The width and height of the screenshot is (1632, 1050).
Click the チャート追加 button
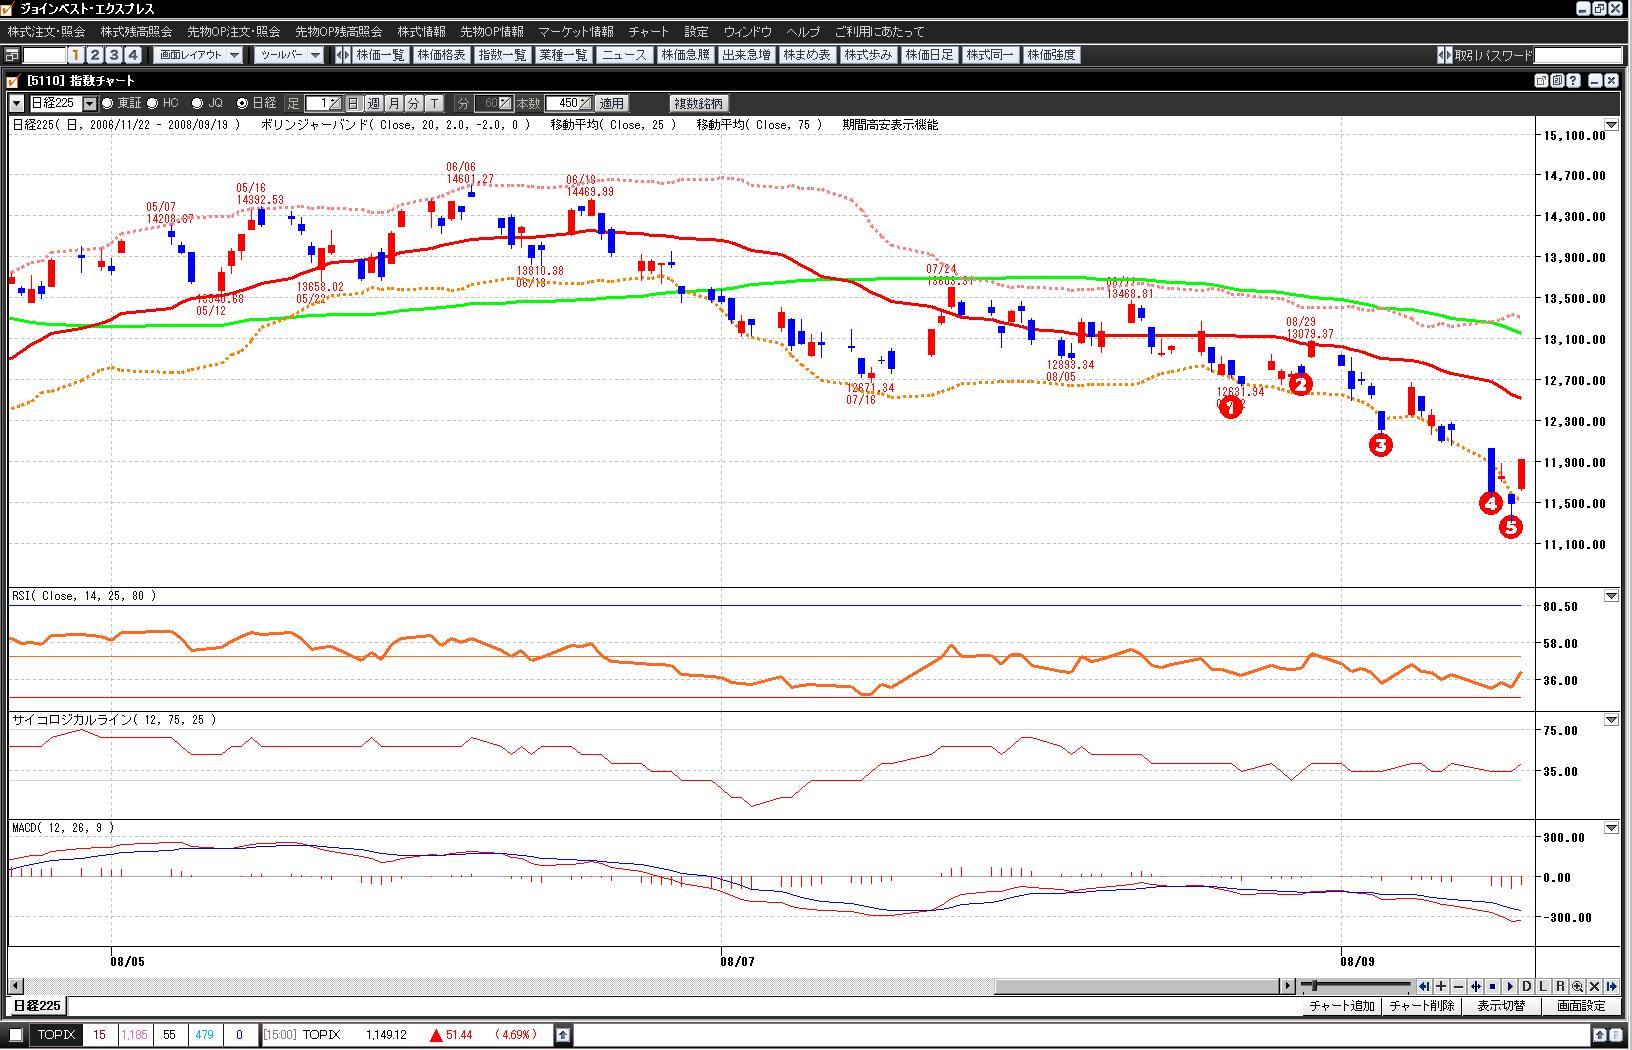coord(1342,1006)
